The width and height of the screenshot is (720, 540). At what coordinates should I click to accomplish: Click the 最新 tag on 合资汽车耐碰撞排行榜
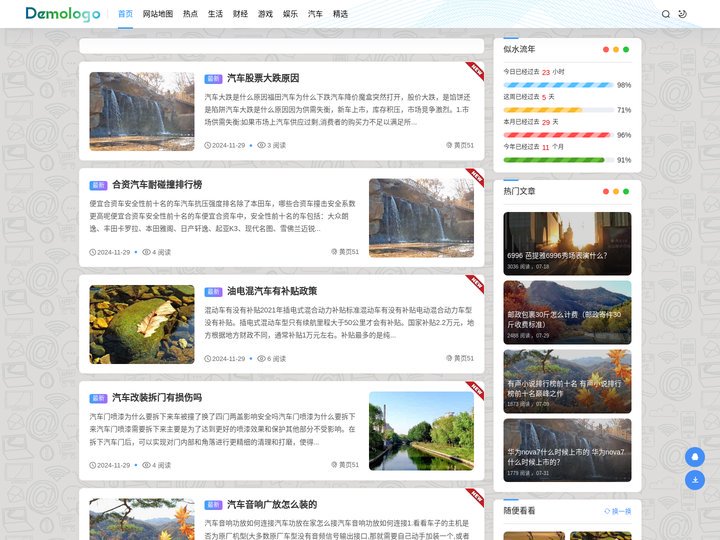[x=98, y=185]
